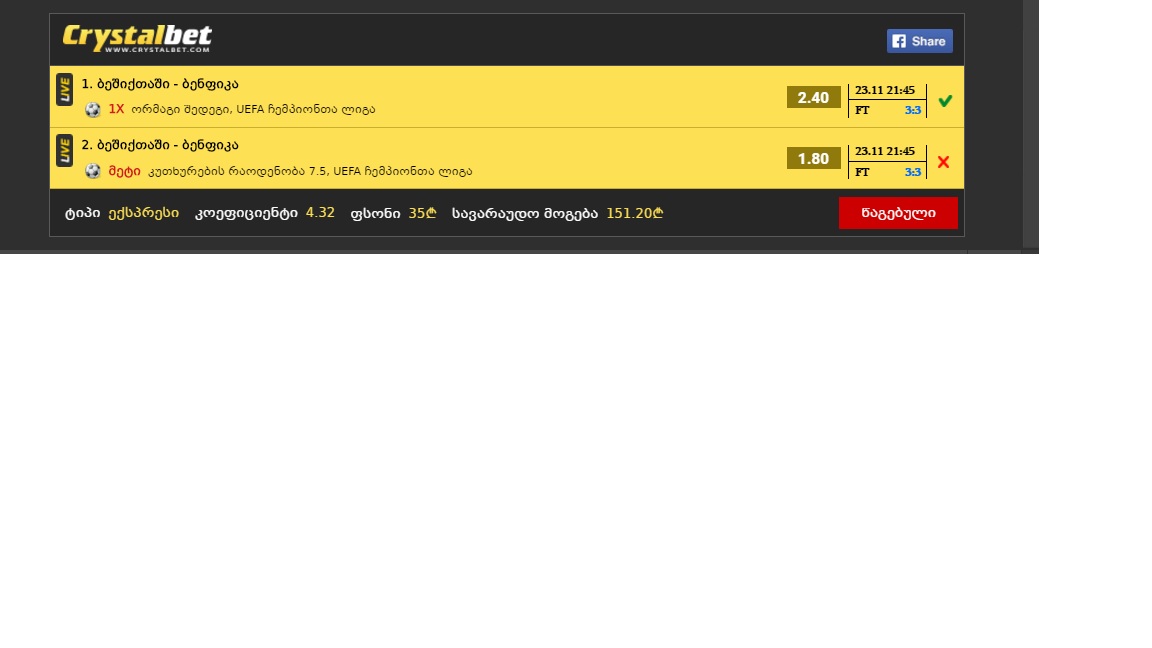Image resolution: width=1152 pixels, height=648 pixels.
Task: Click the 23.11 21:45 date on bet 2
Action: point(885,151)
